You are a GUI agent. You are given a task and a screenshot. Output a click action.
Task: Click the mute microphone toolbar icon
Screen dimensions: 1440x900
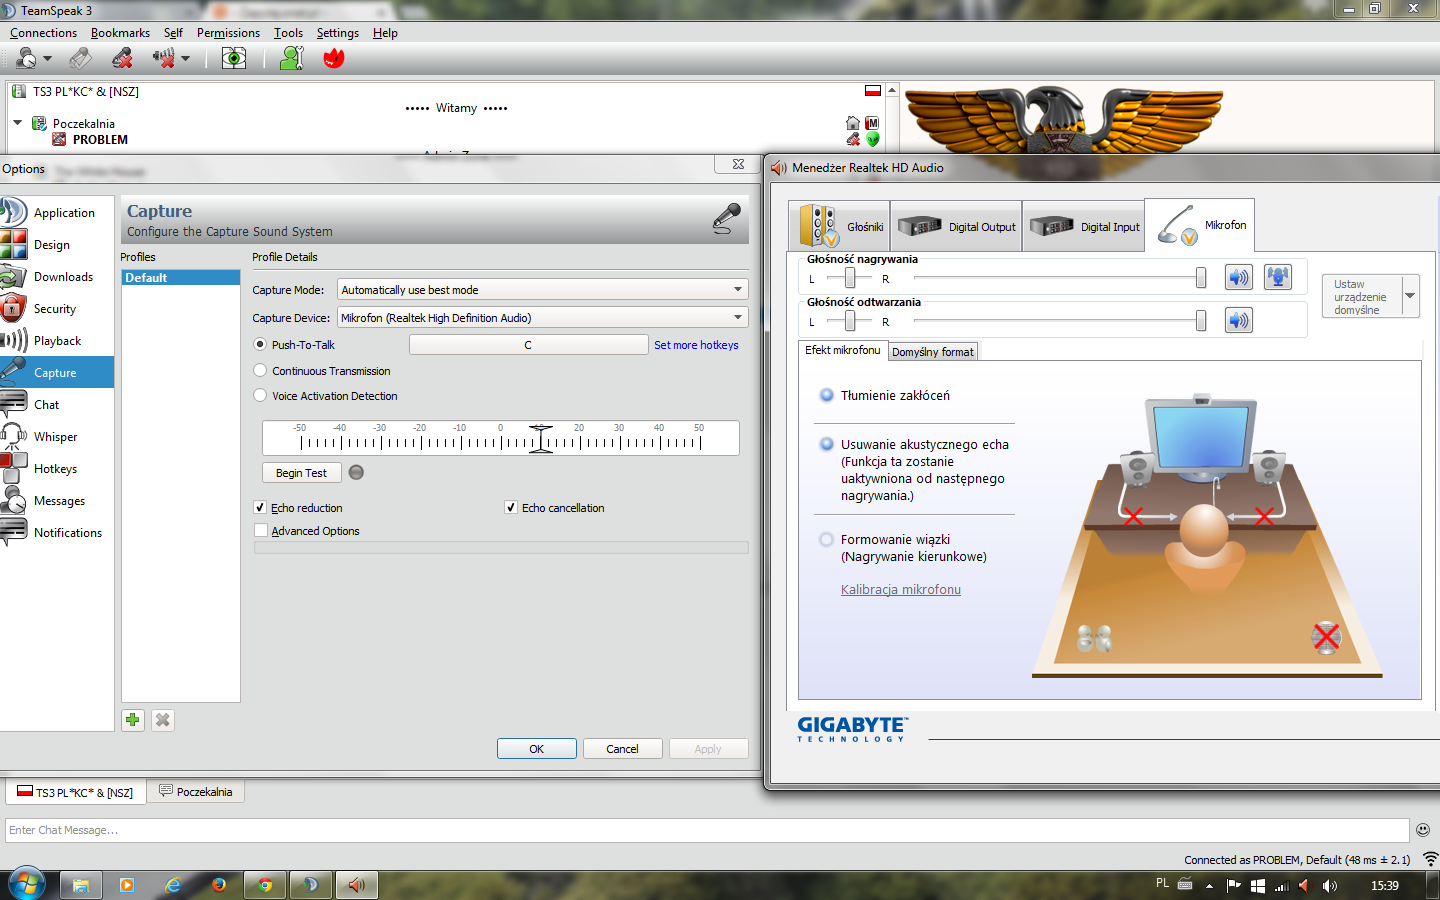click(122, 59)
